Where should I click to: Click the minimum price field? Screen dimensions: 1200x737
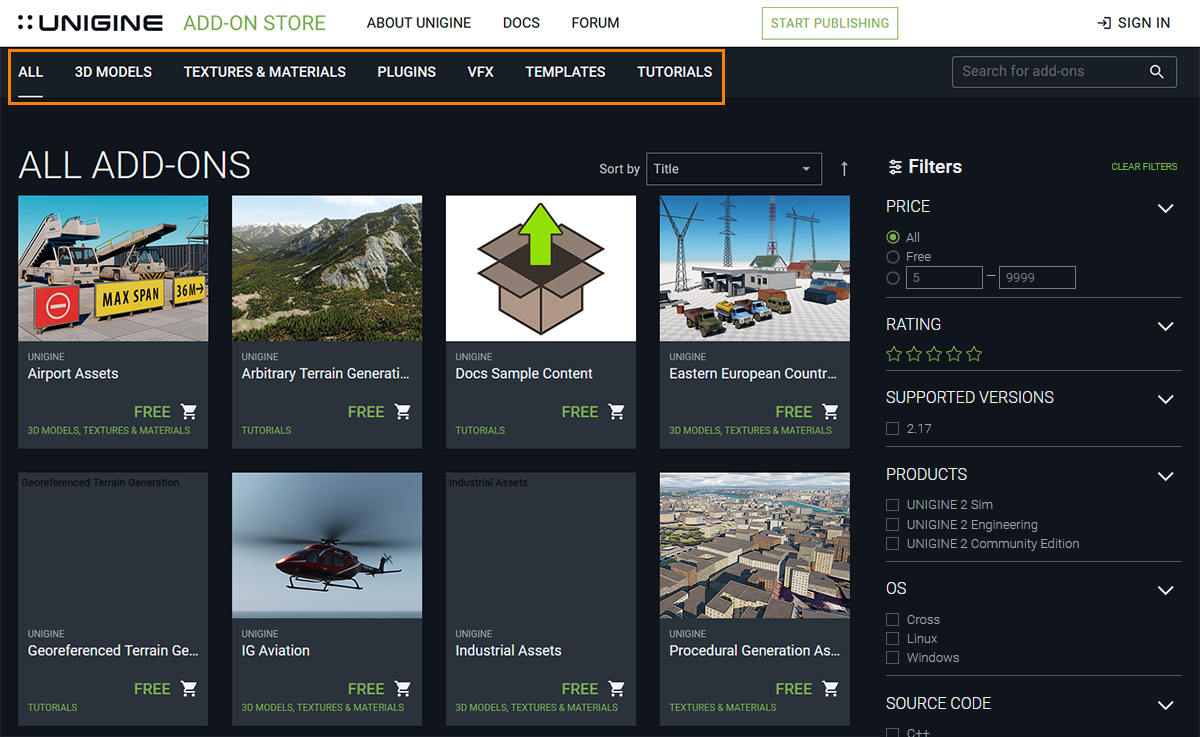click(x=944, y=278)
